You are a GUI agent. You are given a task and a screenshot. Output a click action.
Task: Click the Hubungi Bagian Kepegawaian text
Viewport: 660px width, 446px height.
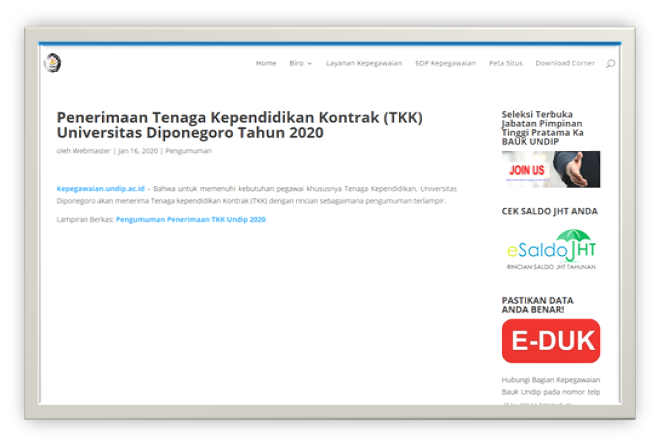pos(548,380)
